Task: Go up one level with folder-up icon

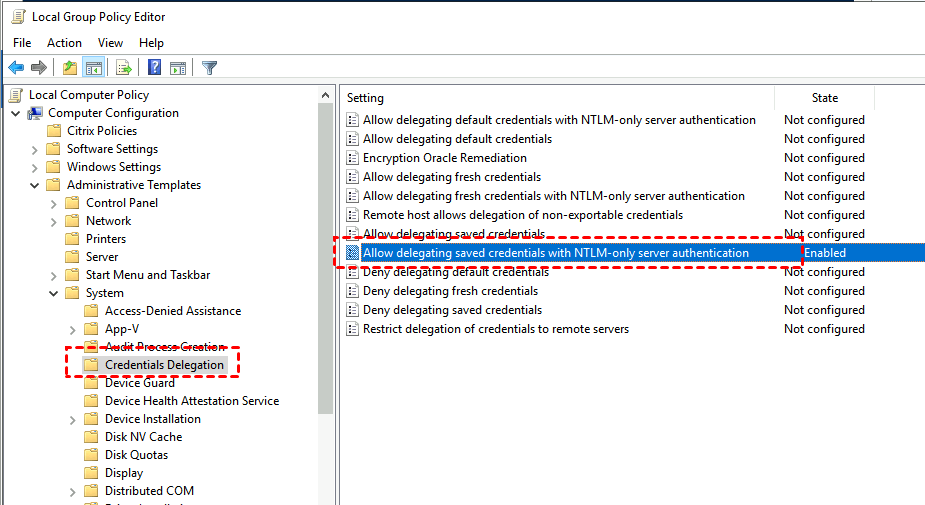Action: [x=70, y=68]
